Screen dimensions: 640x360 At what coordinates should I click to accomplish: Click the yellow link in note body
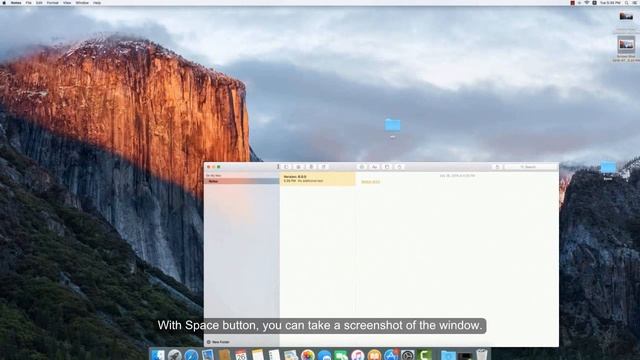pyautogui.click(x=371, y=182)
